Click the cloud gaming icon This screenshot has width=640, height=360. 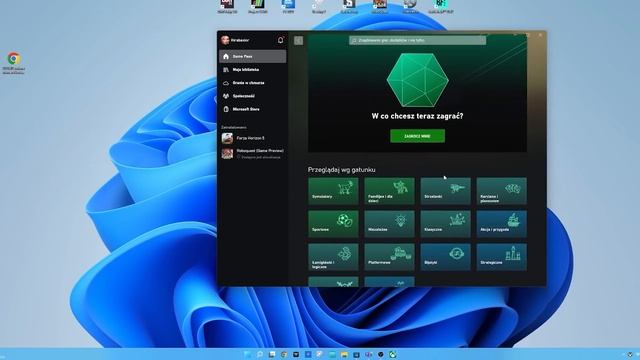coord(226,83)
